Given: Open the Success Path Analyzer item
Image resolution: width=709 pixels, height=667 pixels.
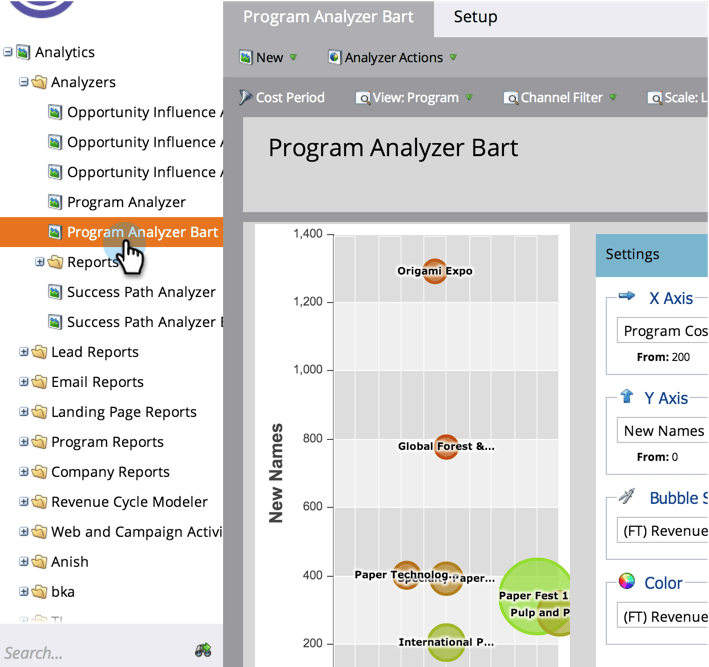Looking at the screenshot, I should pos(141,292).
